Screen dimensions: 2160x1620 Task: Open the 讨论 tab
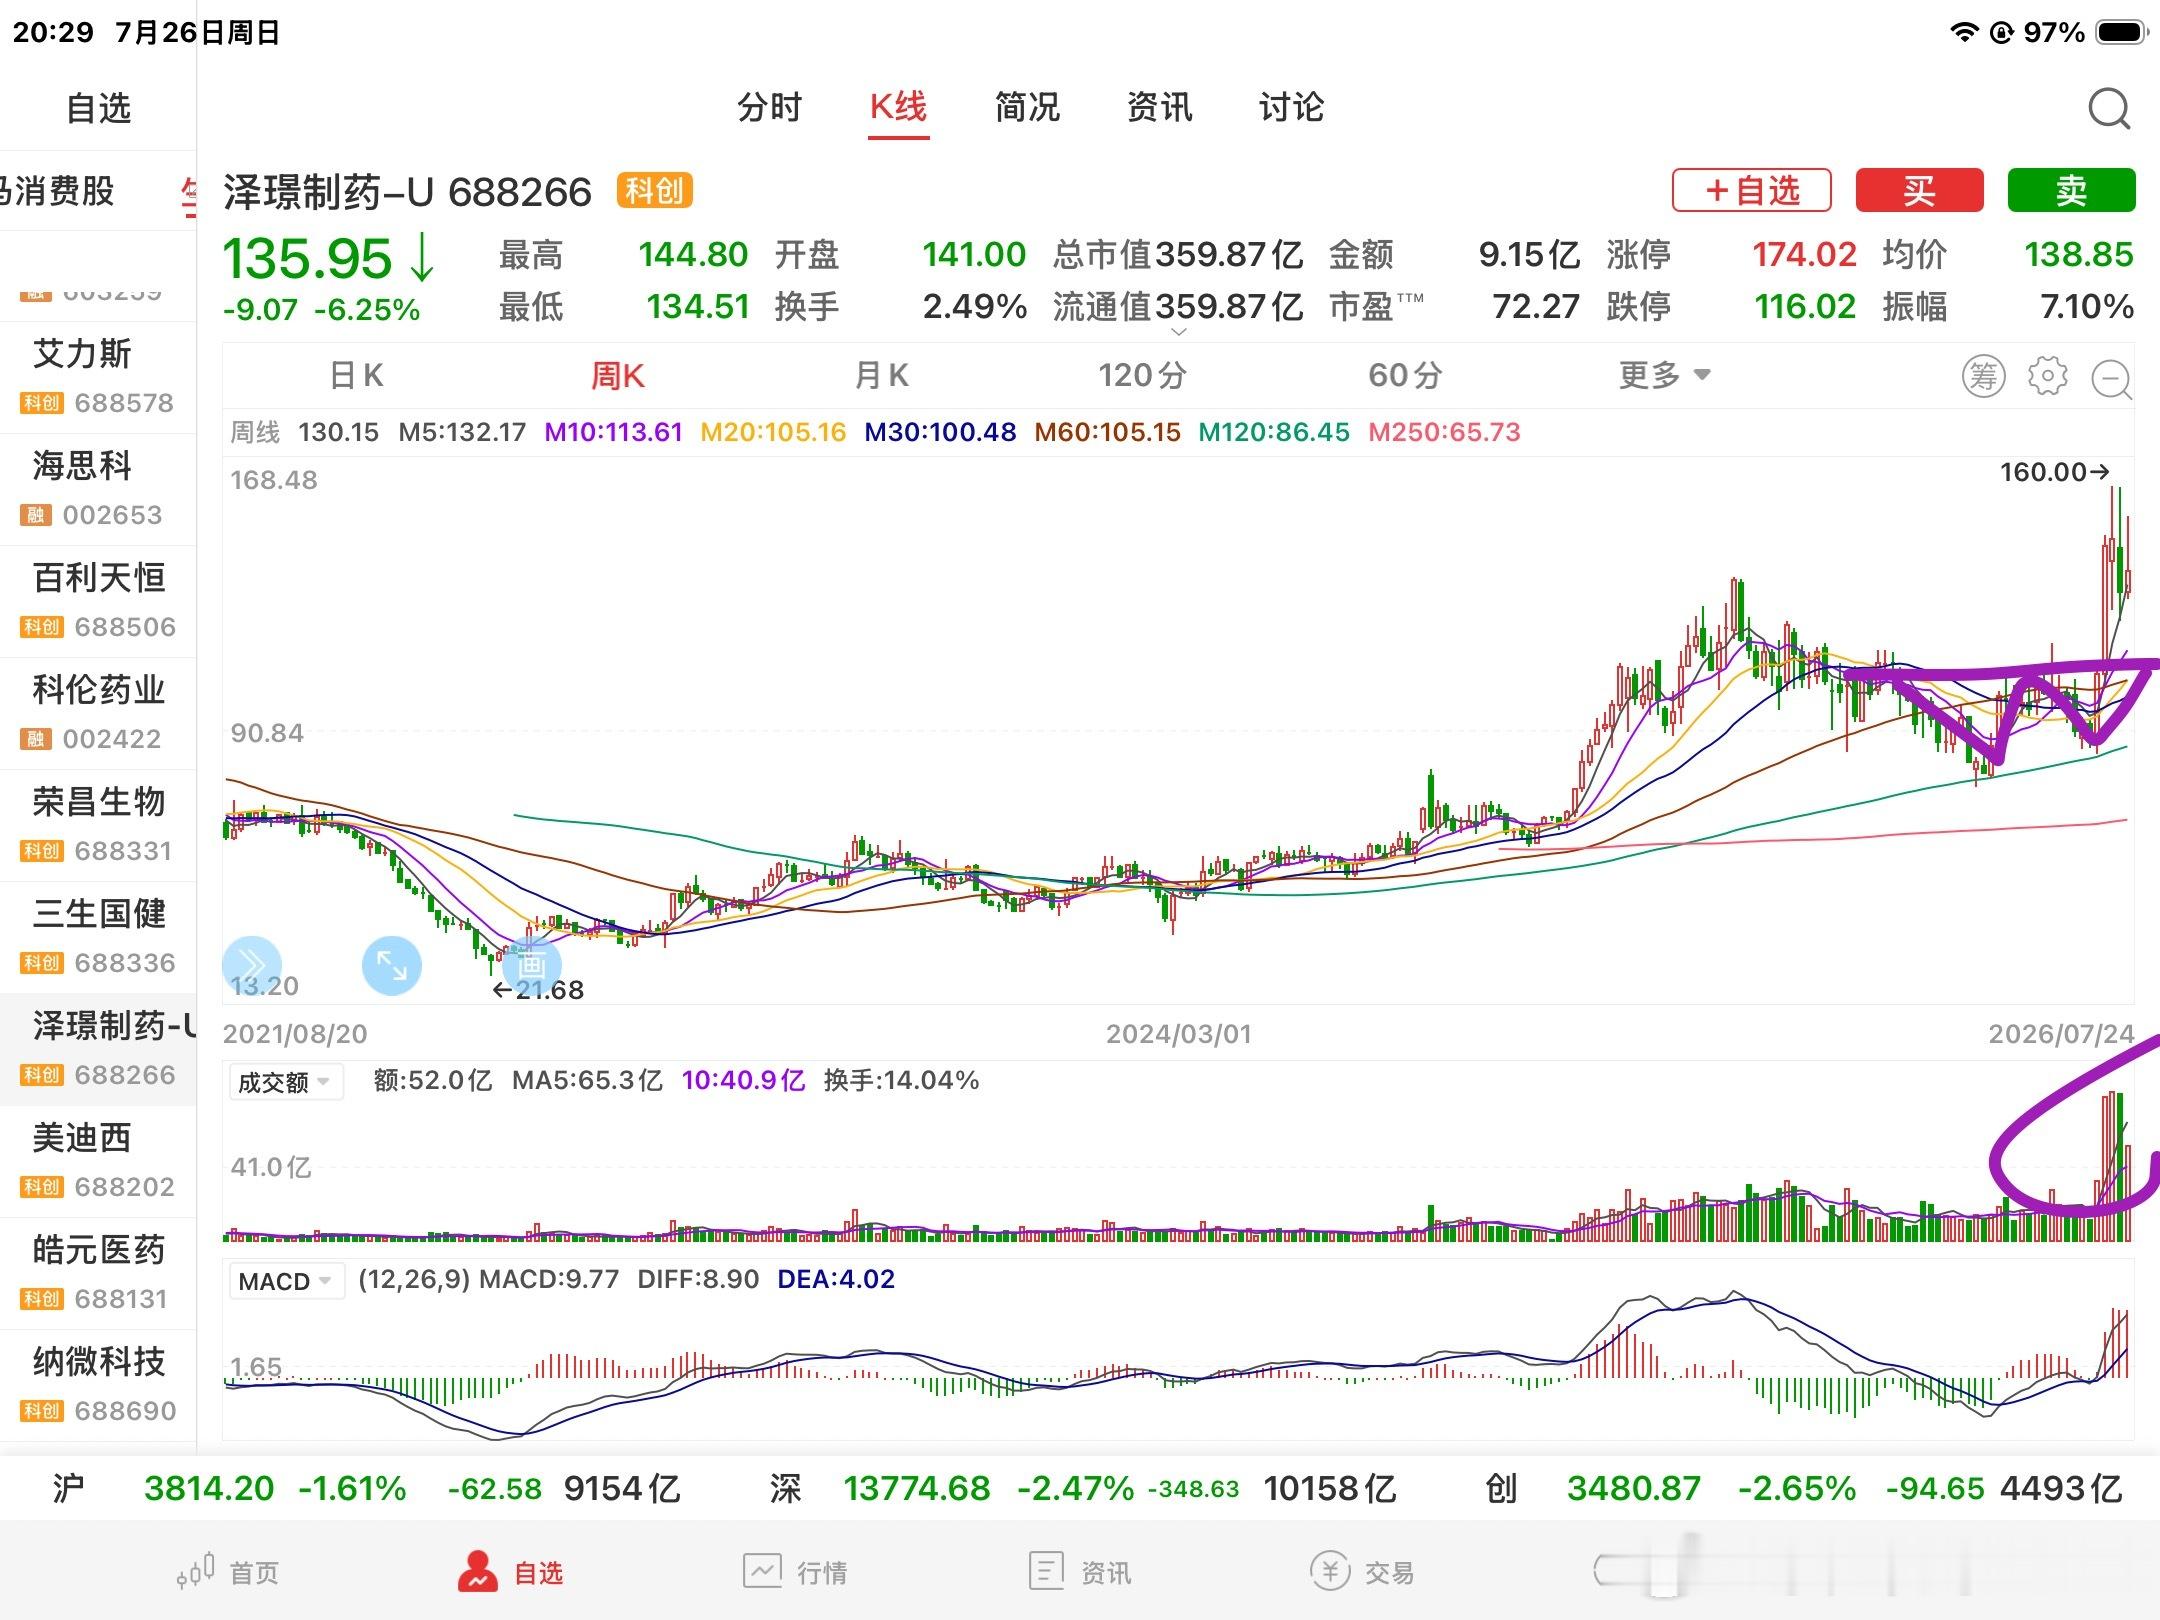click(x=1291, y=107)
